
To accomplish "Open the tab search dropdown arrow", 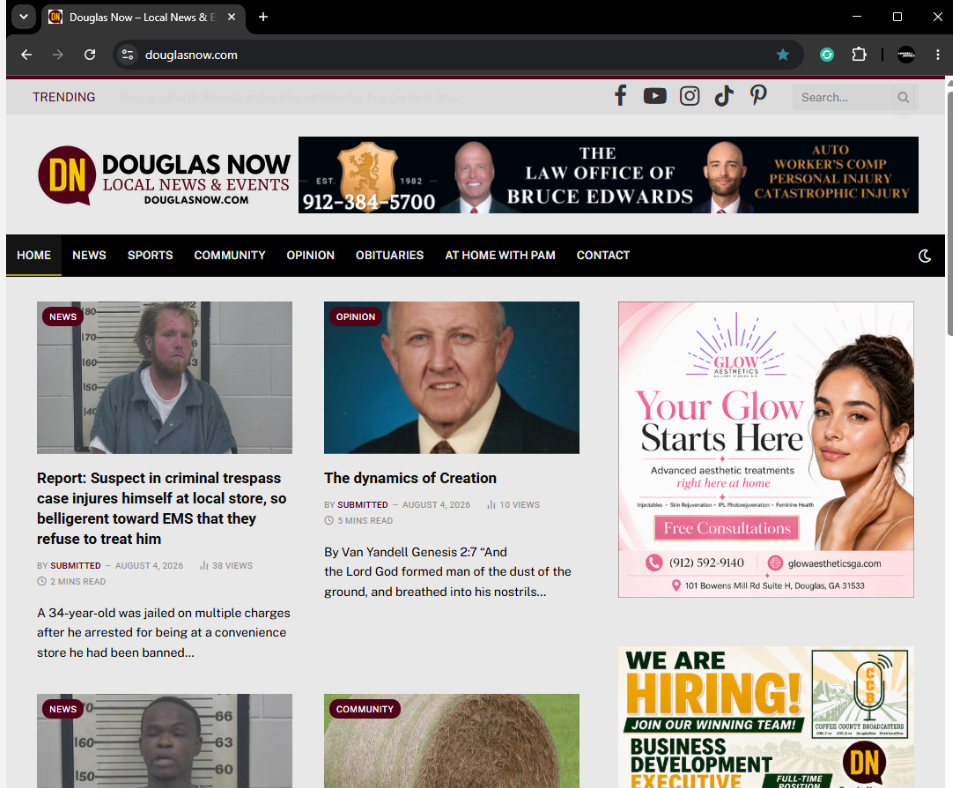I will click(24, 16).
